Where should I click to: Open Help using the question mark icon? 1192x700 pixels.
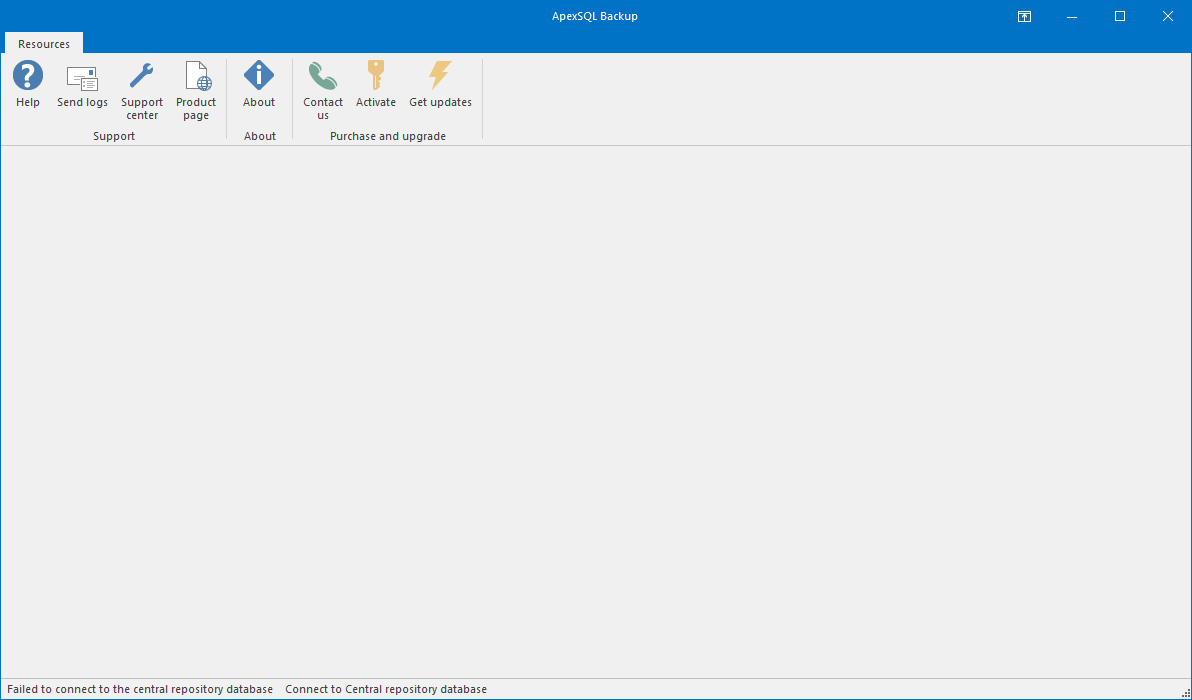coord(27,75)
